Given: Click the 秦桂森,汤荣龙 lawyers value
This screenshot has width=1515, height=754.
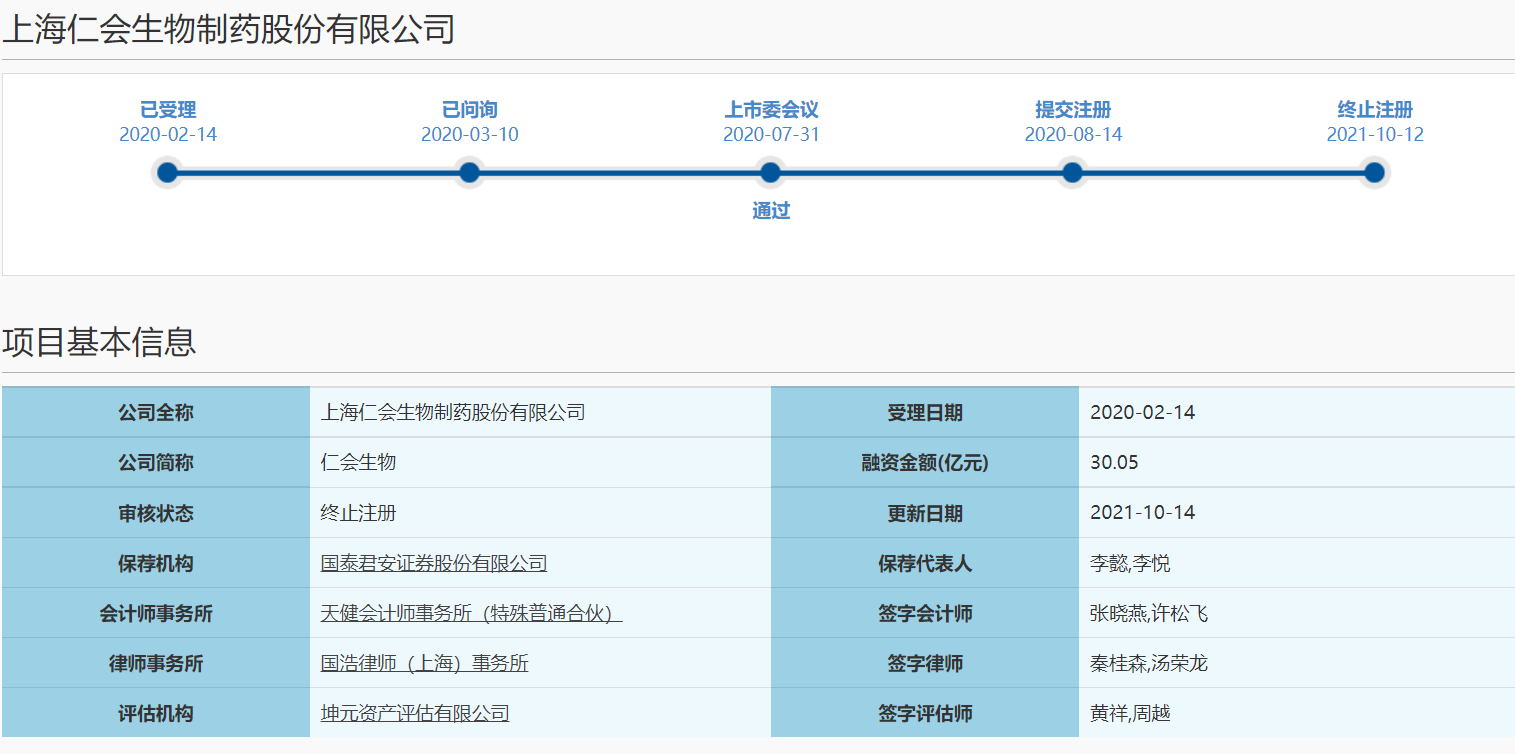Looking at the screenshot, I should pos(1149,663).
